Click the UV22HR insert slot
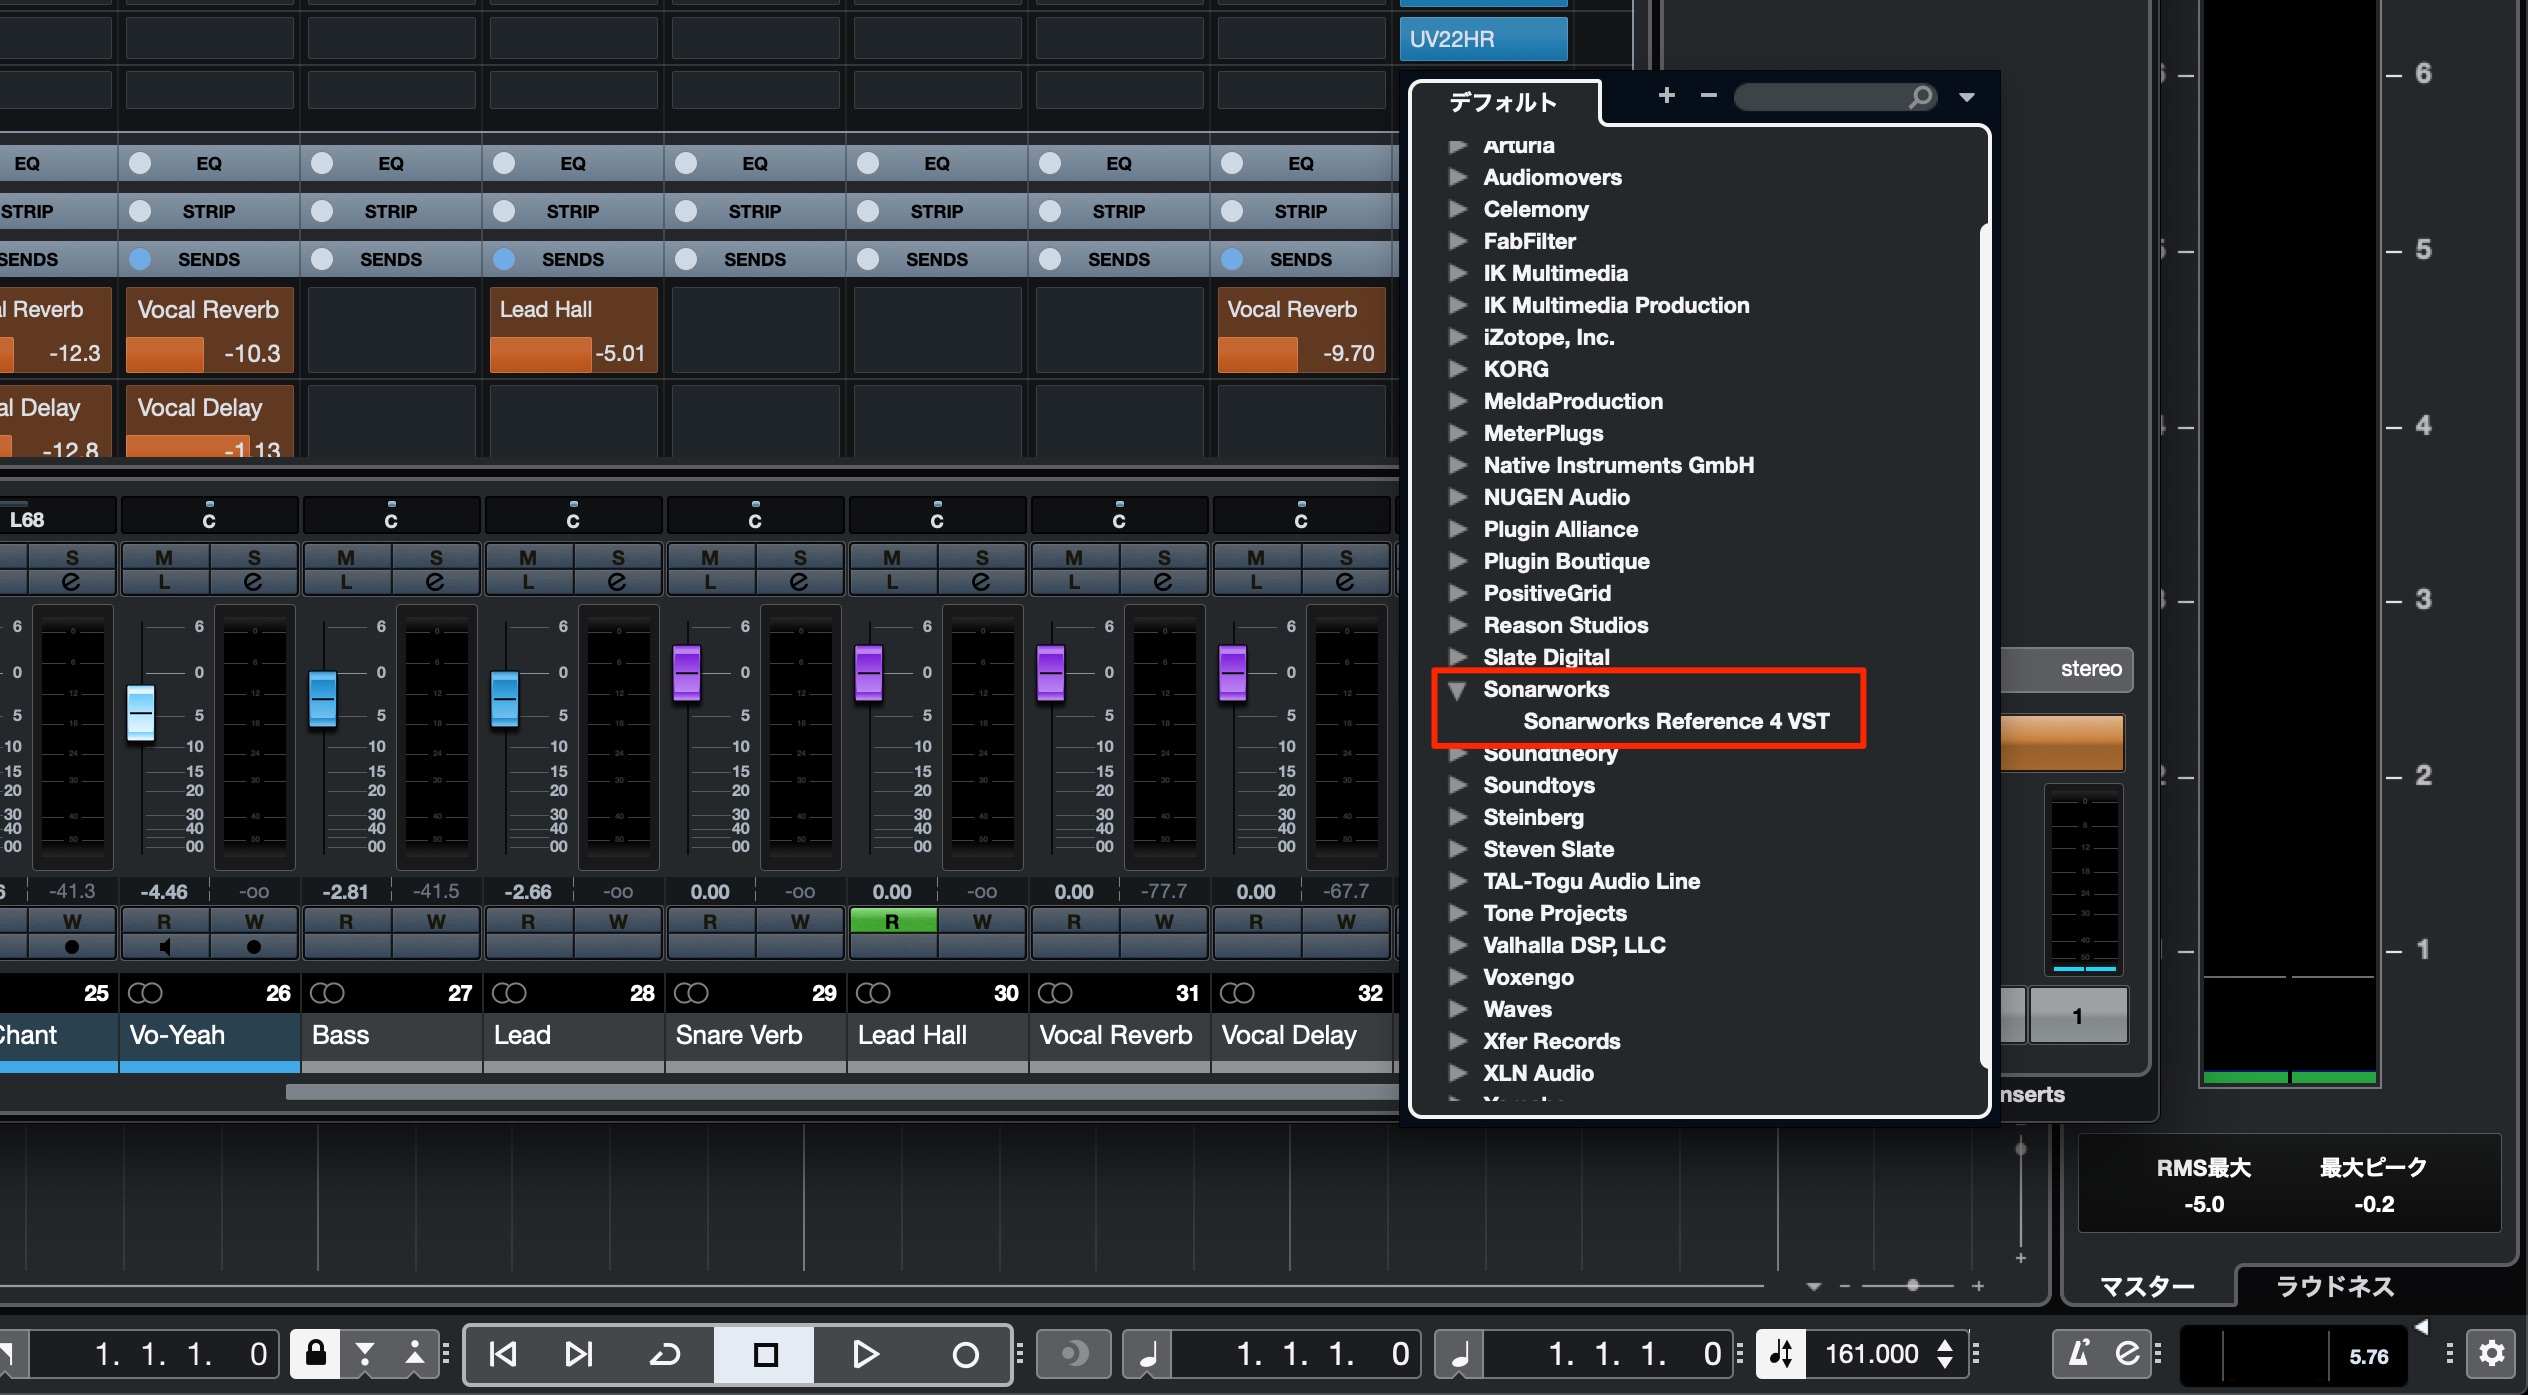 tap(1483, 39)
